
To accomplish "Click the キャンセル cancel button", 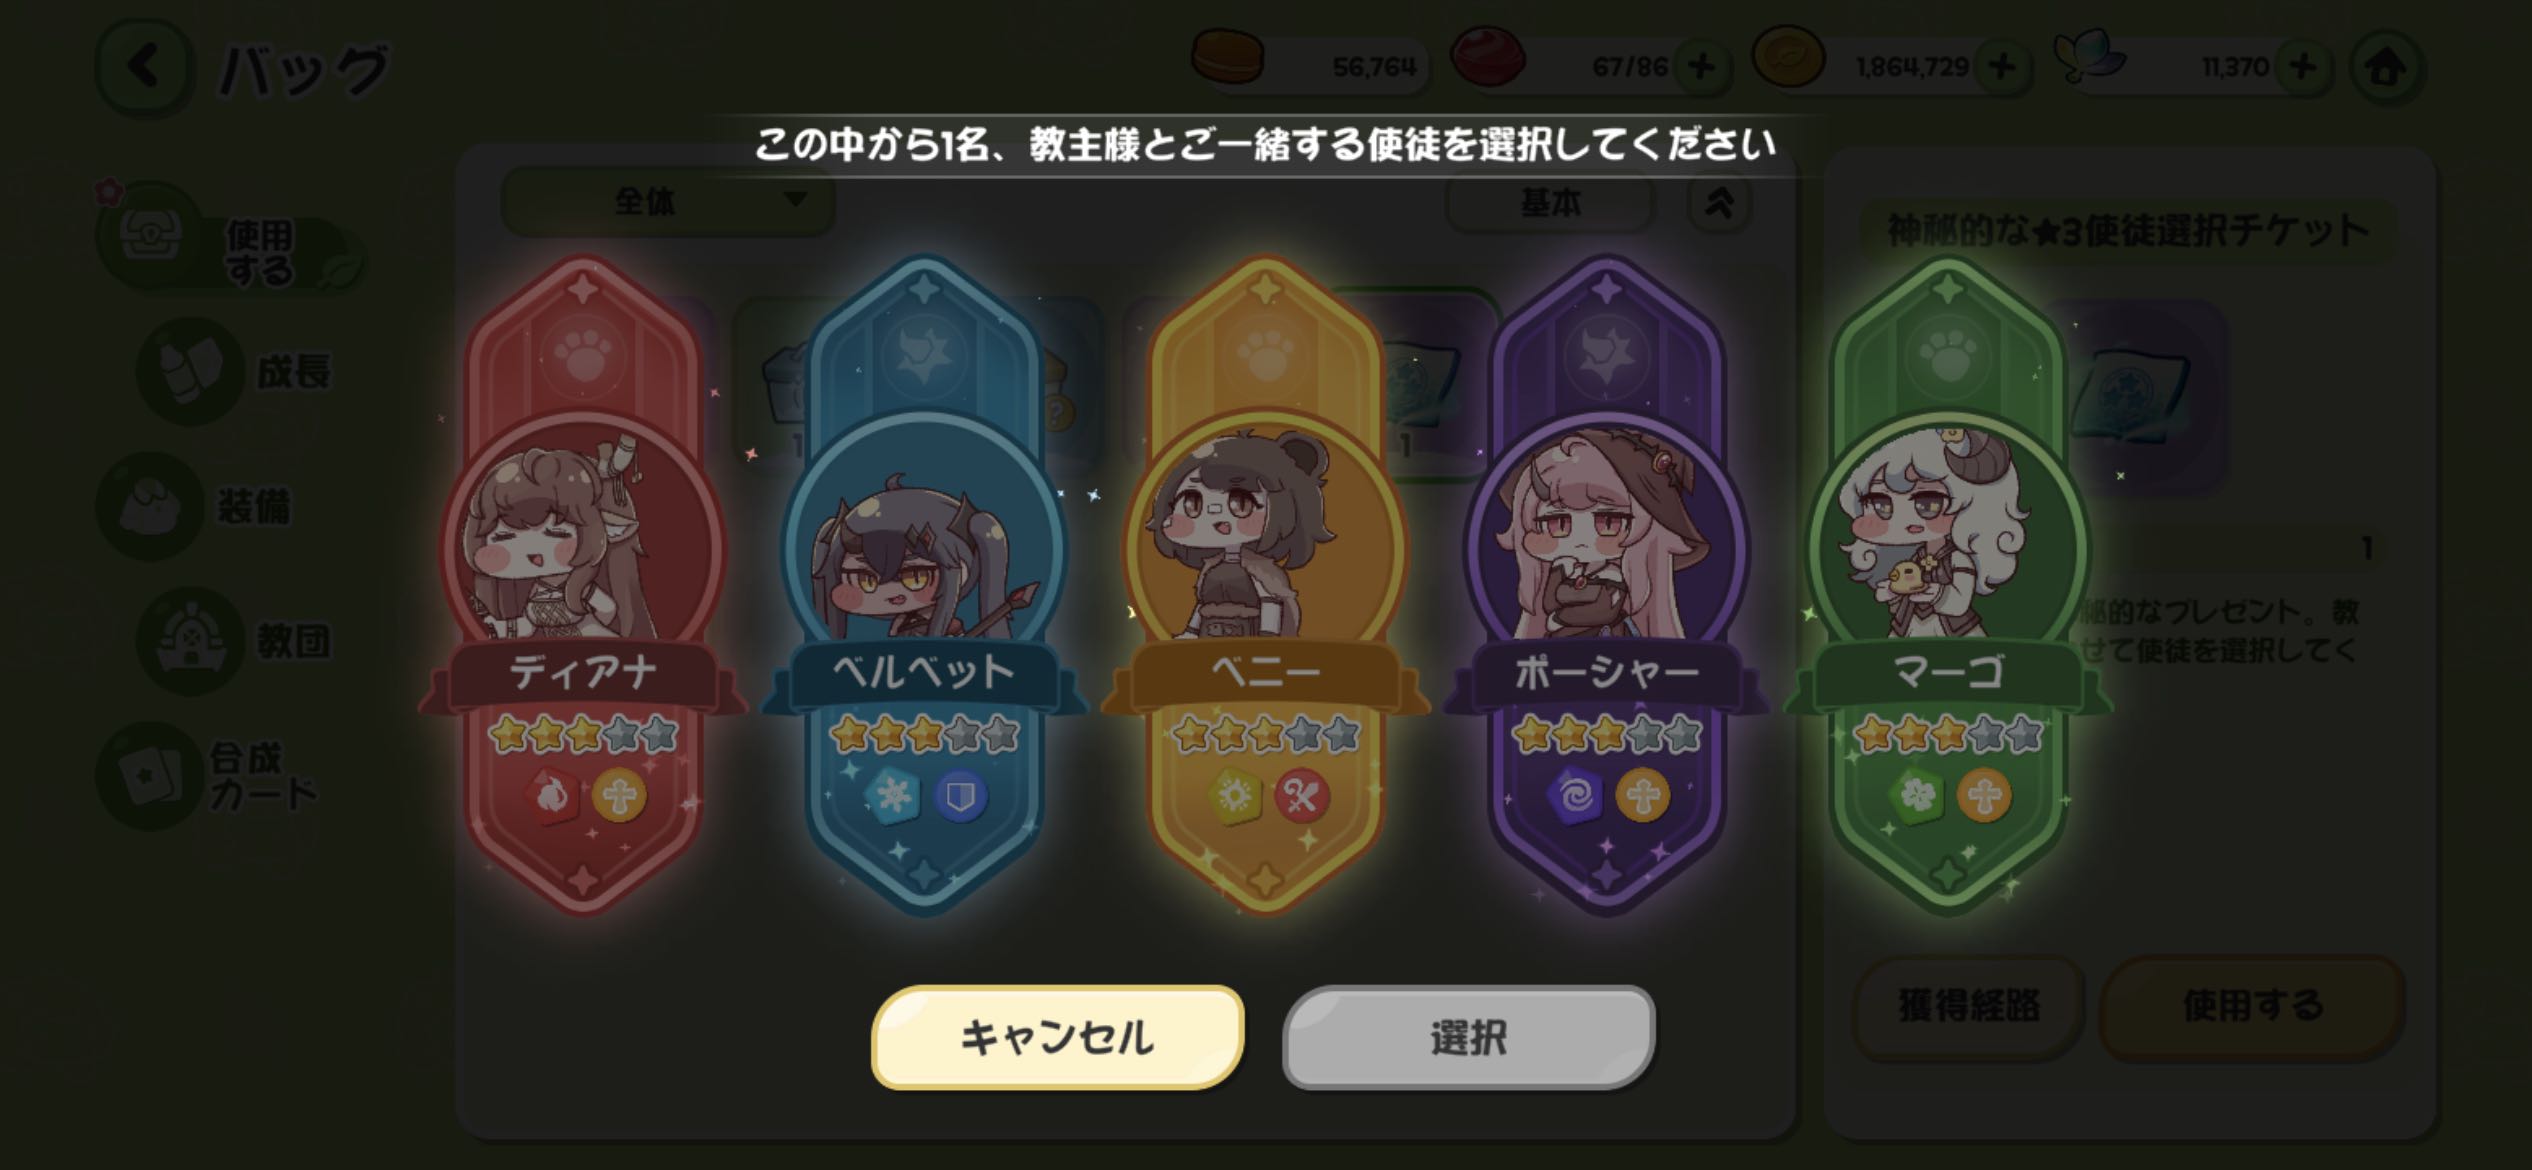I will (1057, 1037).
